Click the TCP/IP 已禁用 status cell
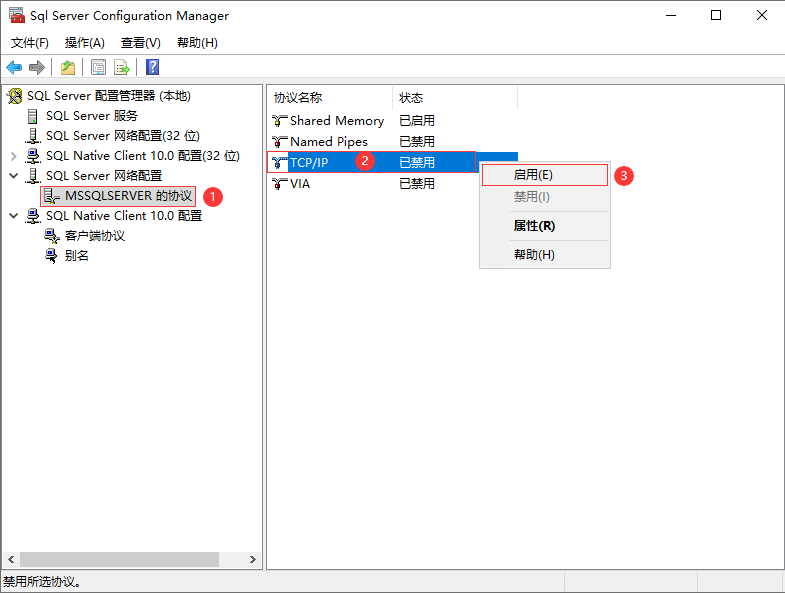Viewport: 785px width, 593px height. (417, 163)
